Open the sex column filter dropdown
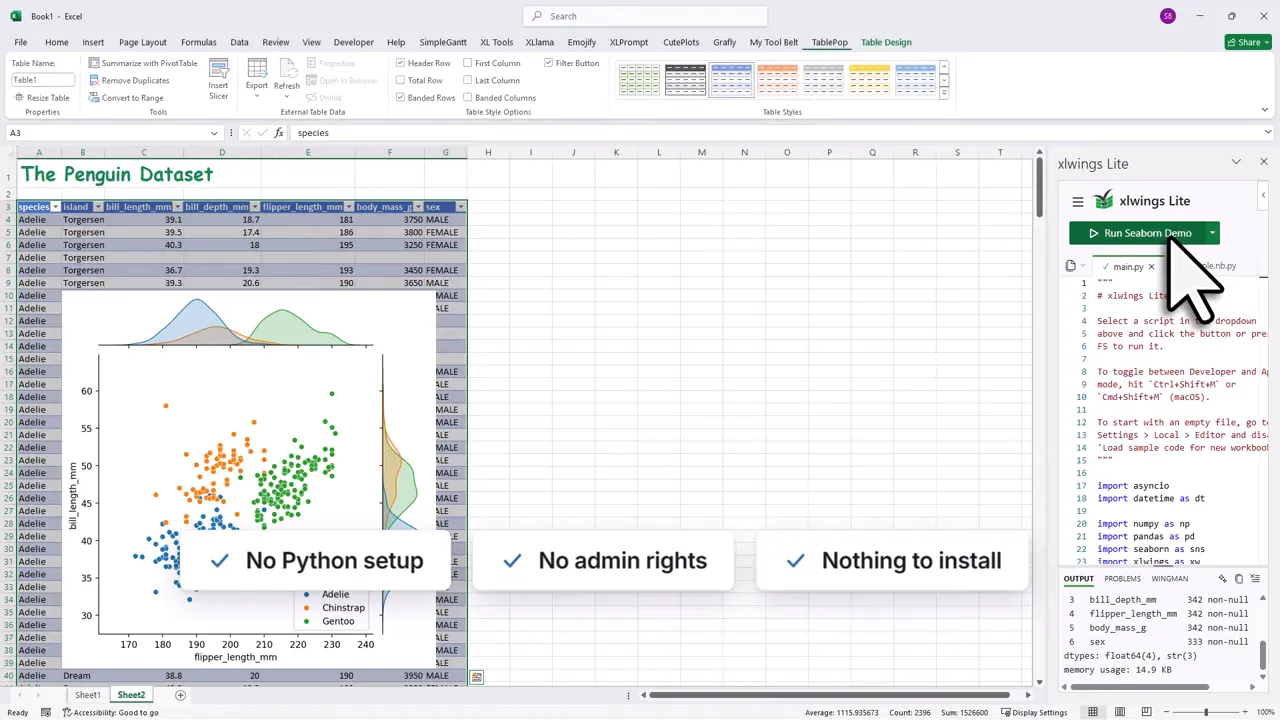 point(460,207)
